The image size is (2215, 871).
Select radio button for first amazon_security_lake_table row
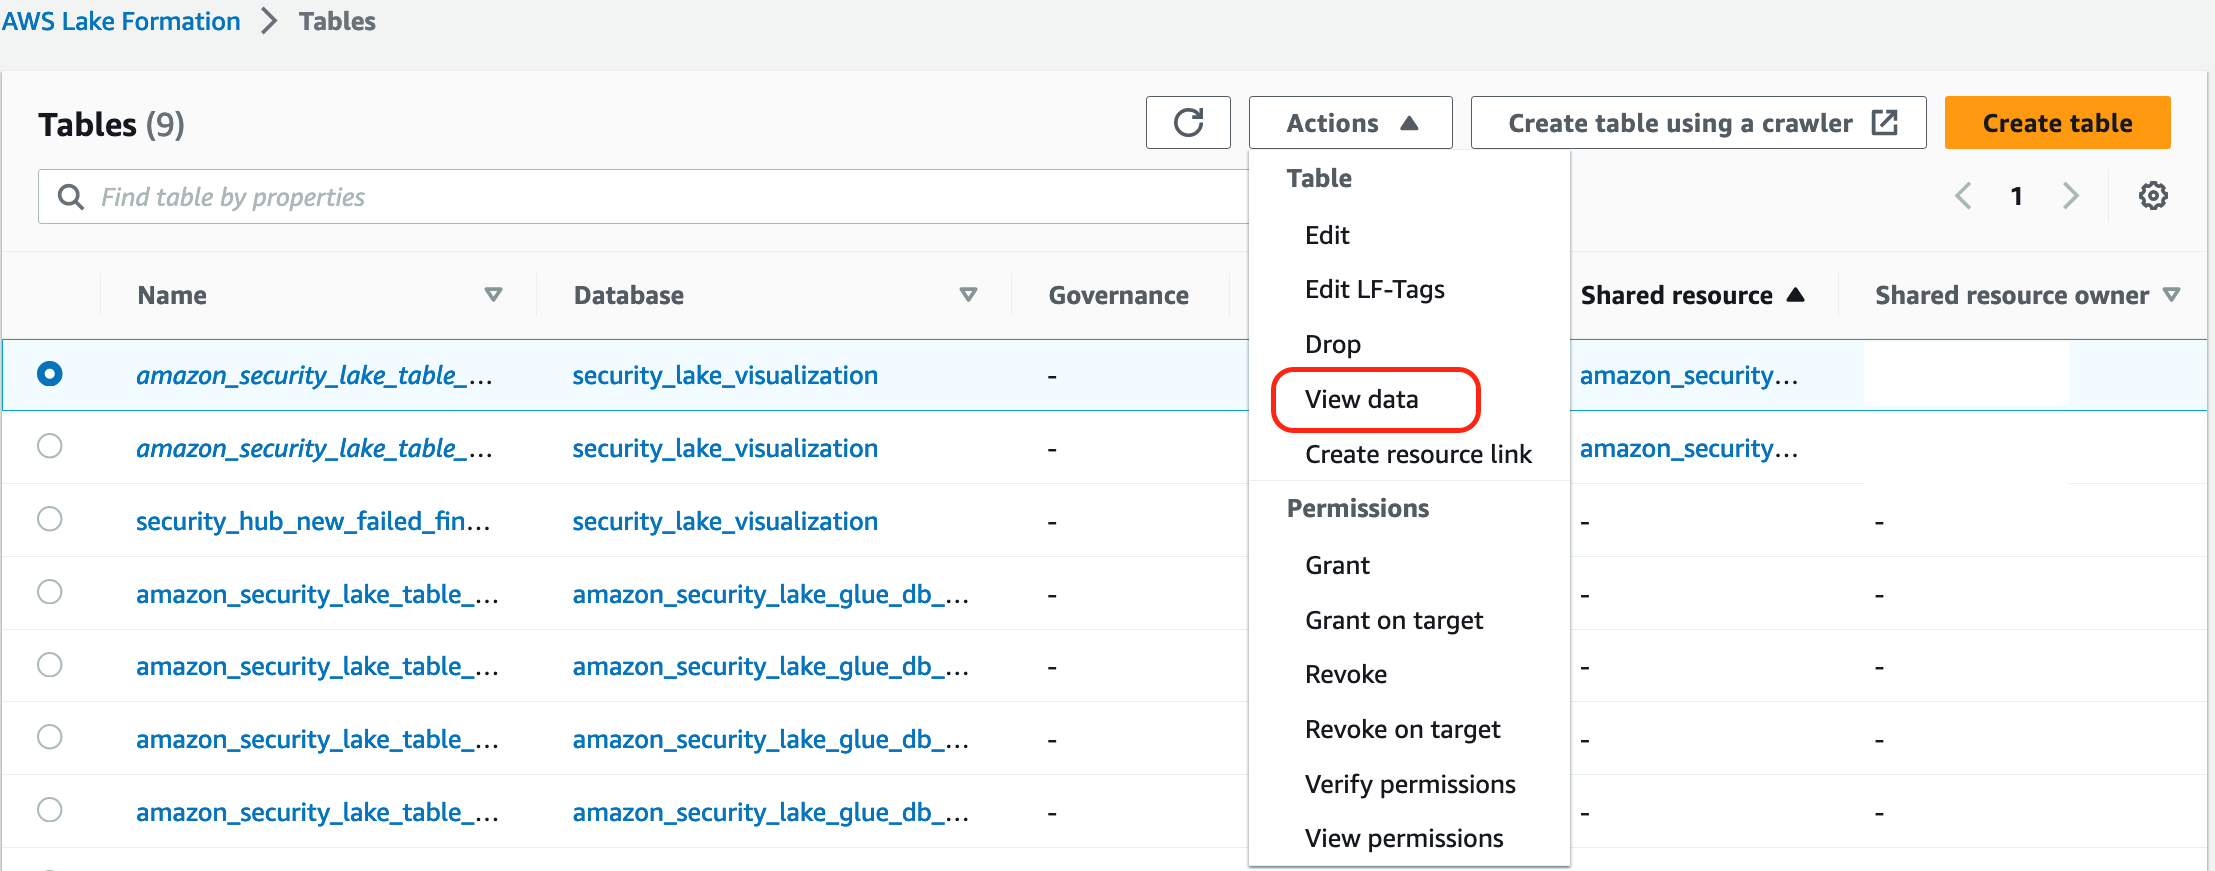[50, 374]
